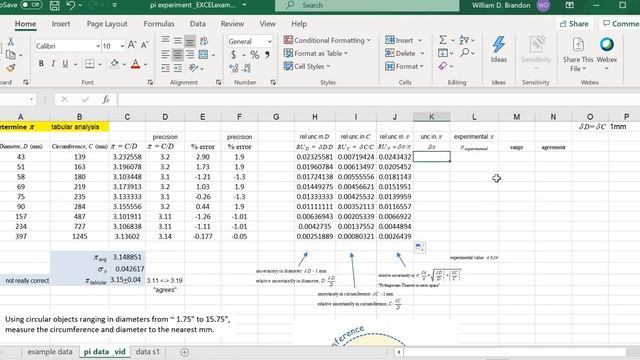Image resolution: width=640 pixels, height=360 pixels.
Task: Click the formula bar input
Action: 379,99
